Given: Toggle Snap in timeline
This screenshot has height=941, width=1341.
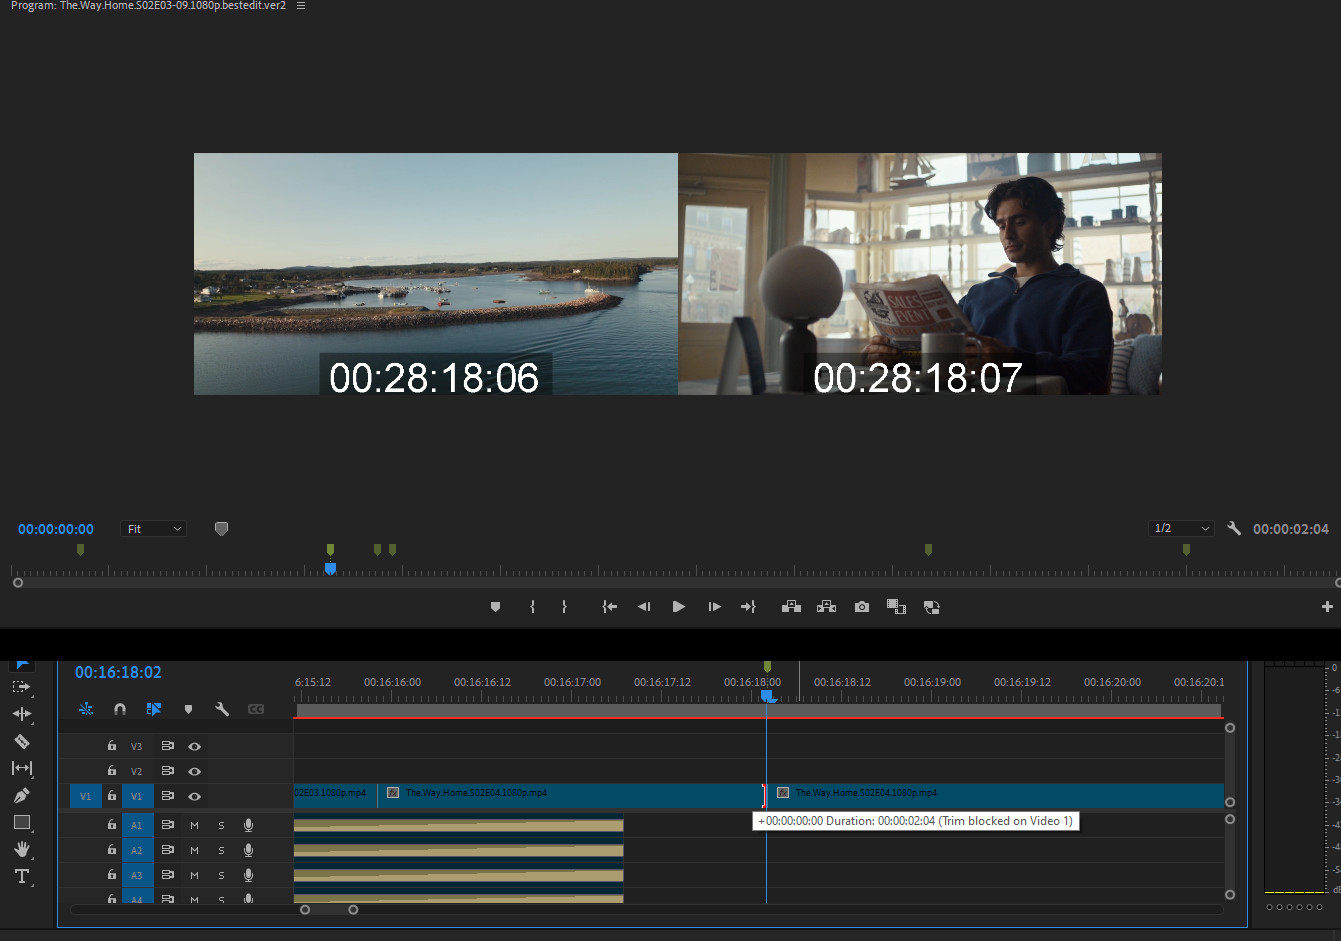Looking at the screenshot, I should 120,709.
